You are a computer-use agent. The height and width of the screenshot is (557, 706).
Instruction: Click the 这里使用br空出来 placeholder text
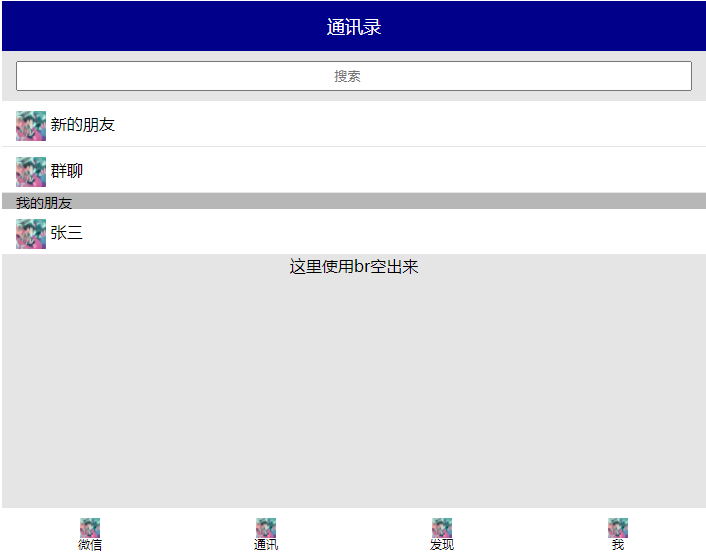353,267
